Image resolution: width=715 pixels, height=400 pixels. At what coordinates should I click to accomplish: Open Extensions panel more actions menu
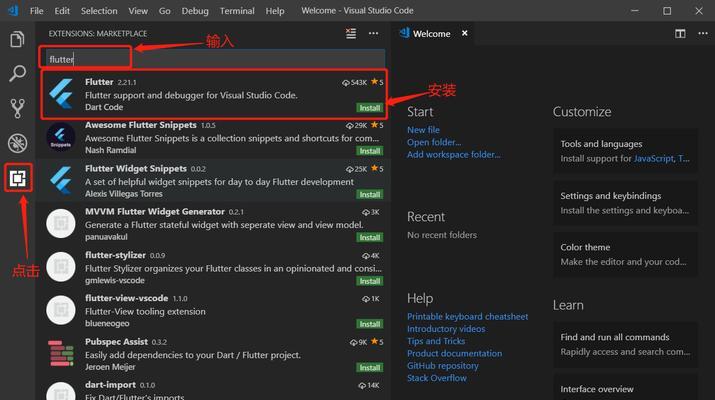373,33
